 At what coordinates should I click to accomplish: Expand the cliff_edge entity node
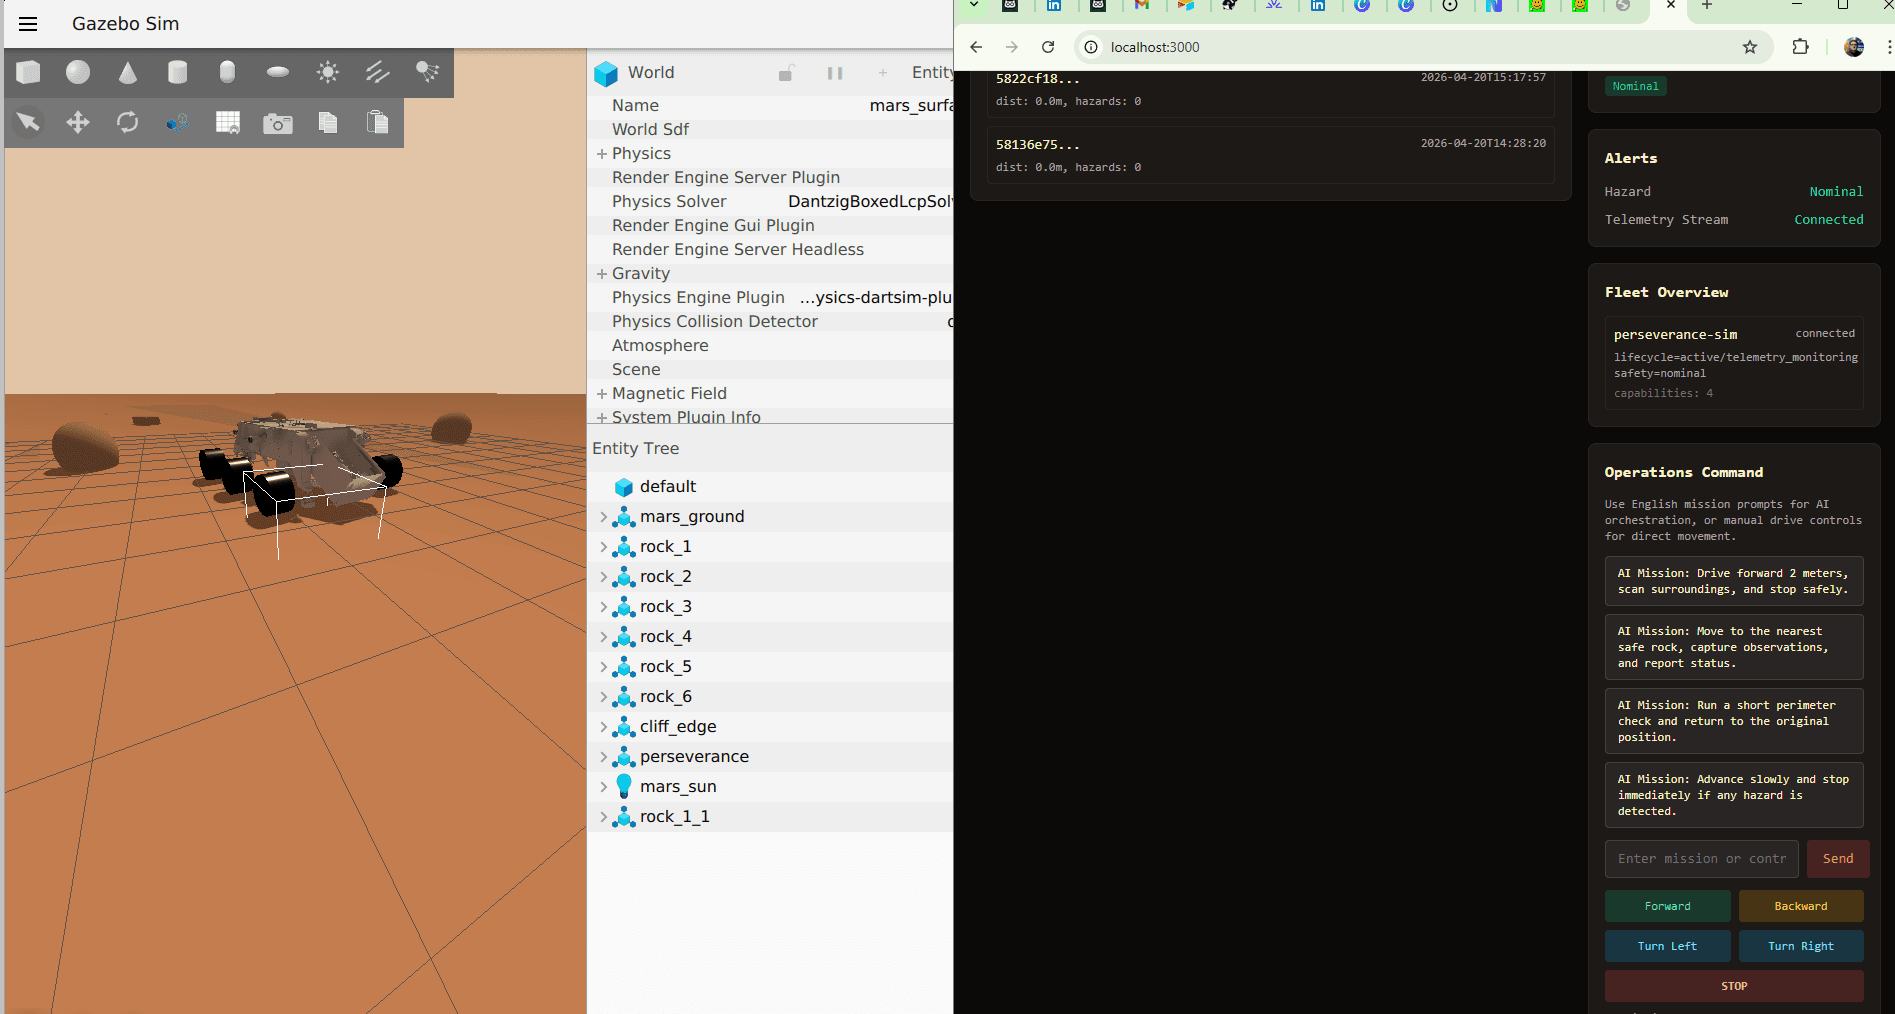pos(603,727)
